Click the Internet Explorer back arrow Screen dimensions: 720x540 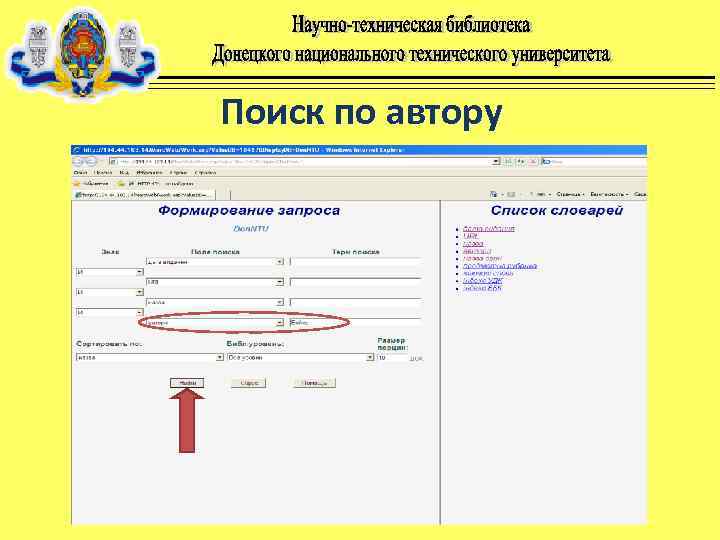[79, 162]
